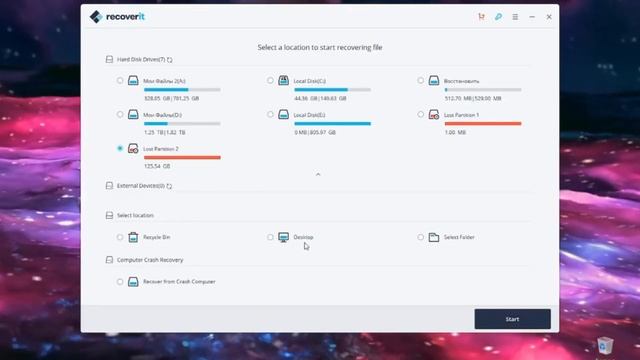Click the 'Select Folder' label
The height and width of the screenshot is (360, 640).
tap(459, 237)
